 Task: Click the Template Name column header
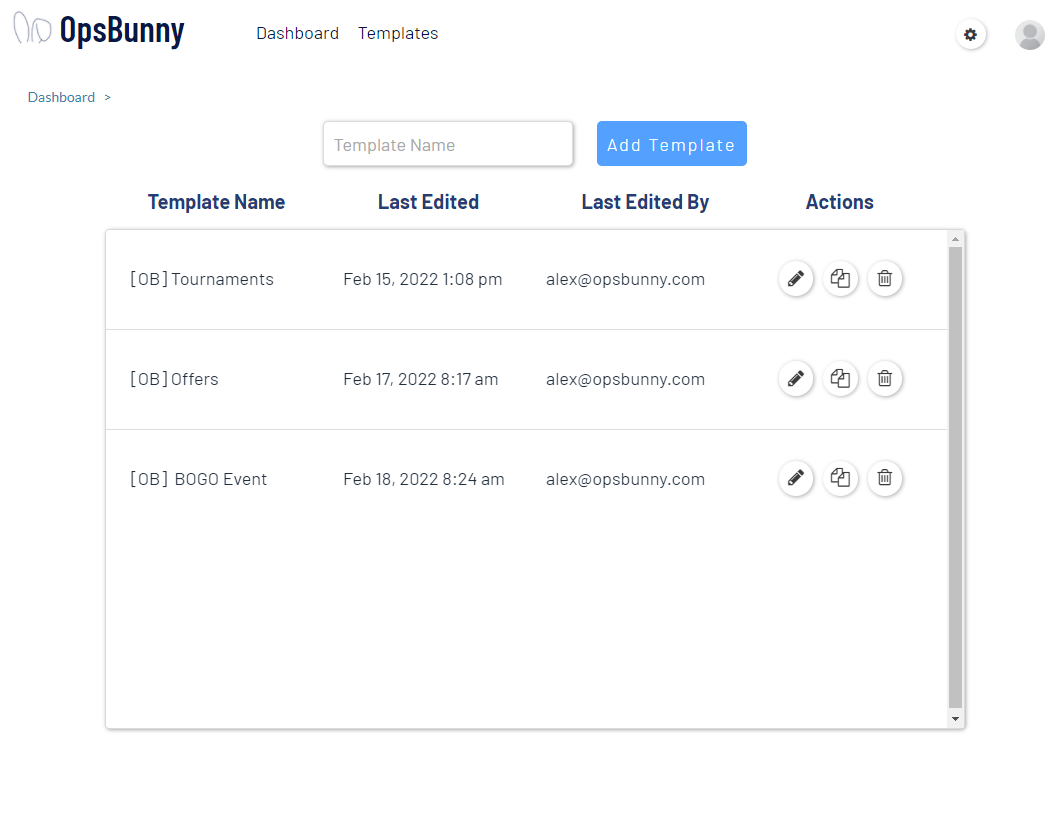[x=216, y=202]
